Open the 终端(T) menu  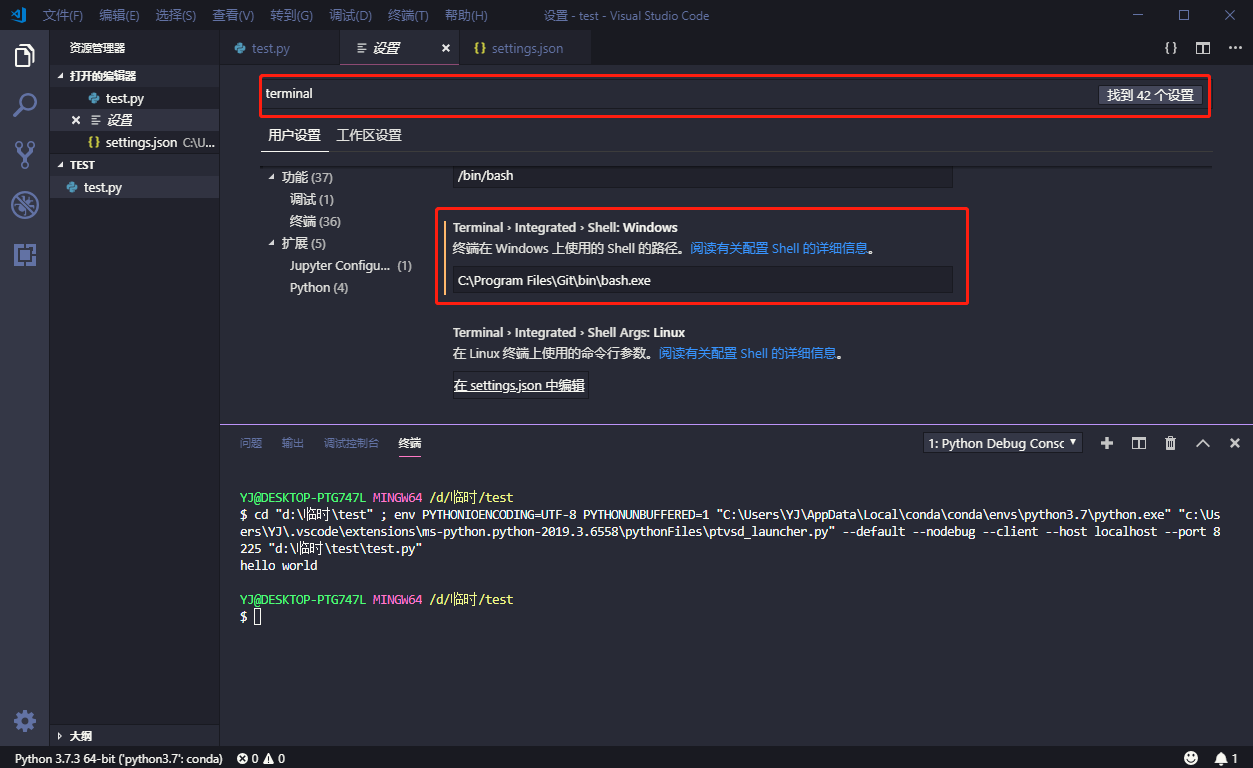pyautogui.click(x=408, y=15)
